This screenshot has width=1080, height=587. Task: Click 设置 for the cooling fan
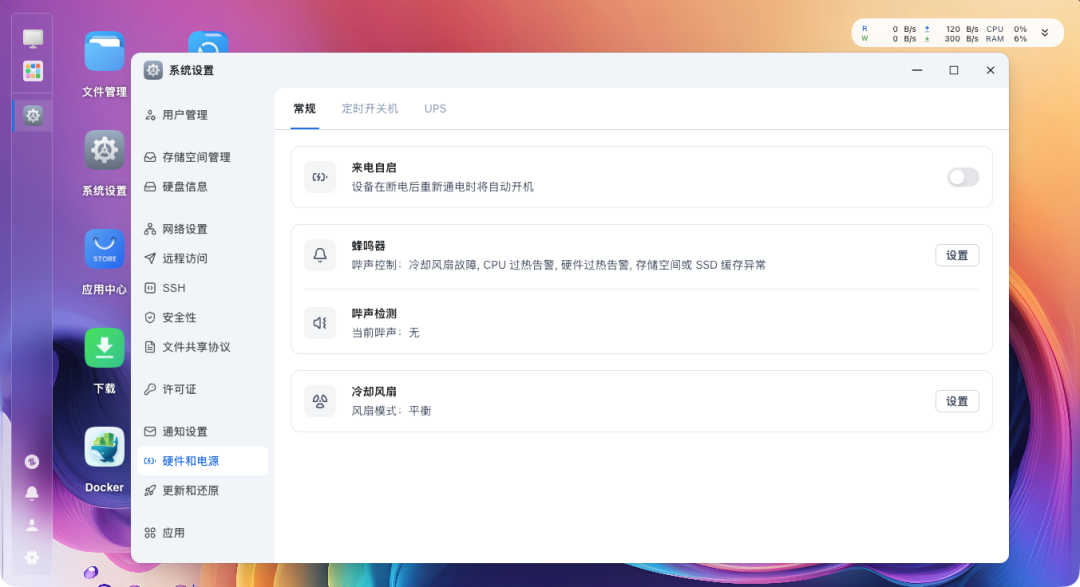(956, 400)
